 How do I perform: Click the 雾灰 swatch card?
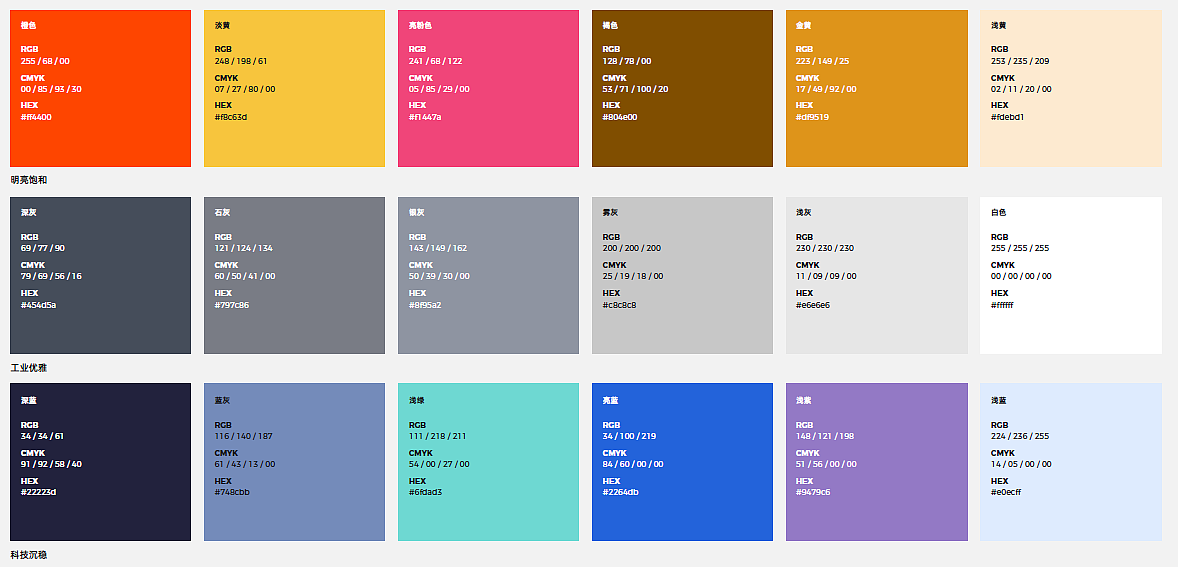(682, 276)
